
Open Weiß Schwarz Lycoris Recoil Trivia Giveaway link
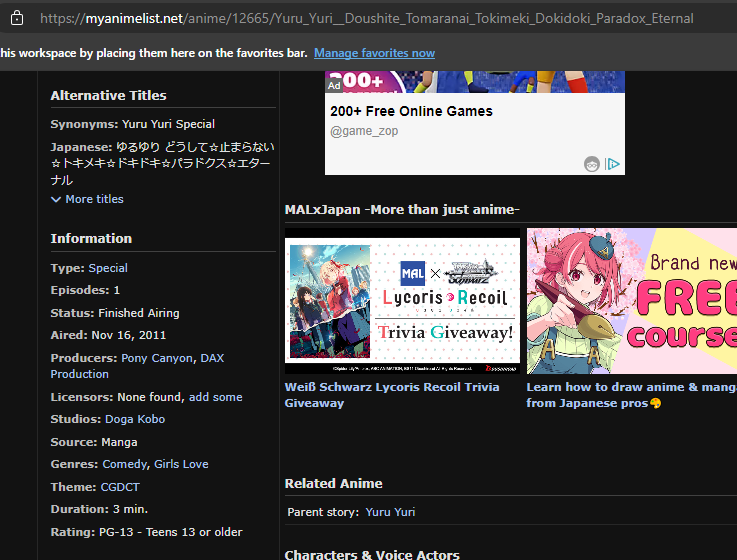392,395
